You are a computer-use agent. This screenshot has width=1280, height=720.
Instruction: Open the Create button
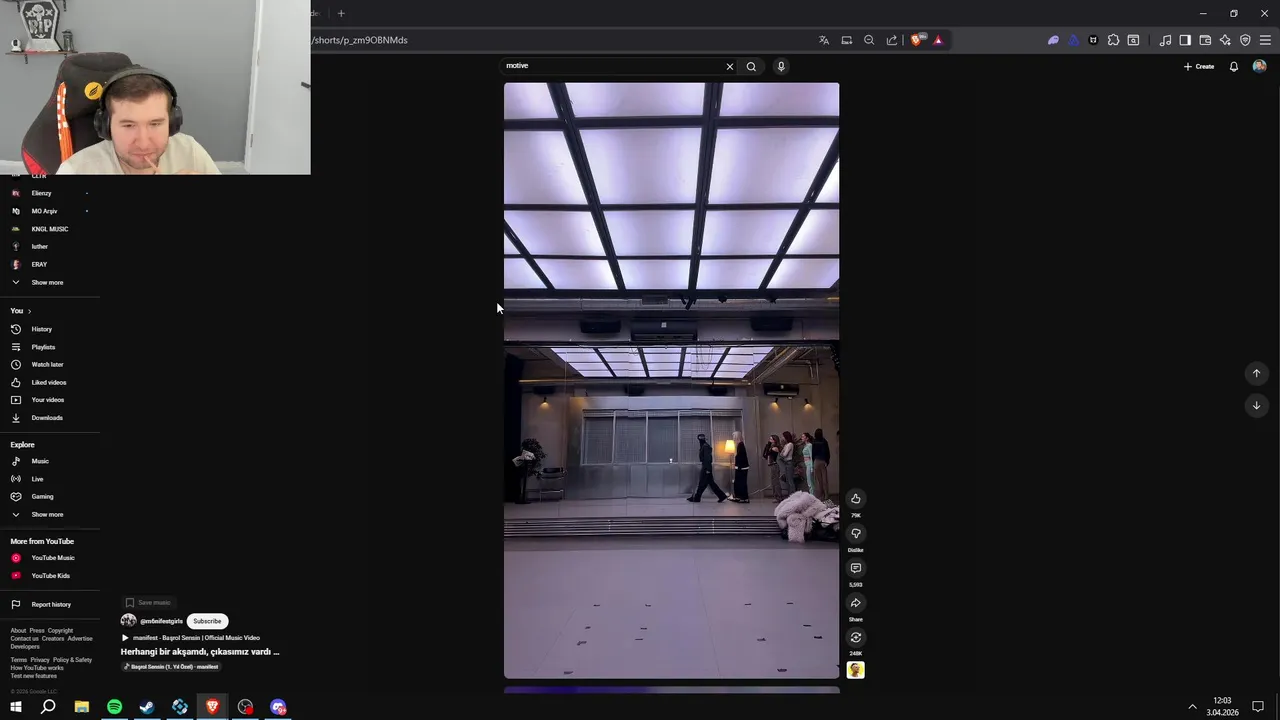coord(1198,66)
